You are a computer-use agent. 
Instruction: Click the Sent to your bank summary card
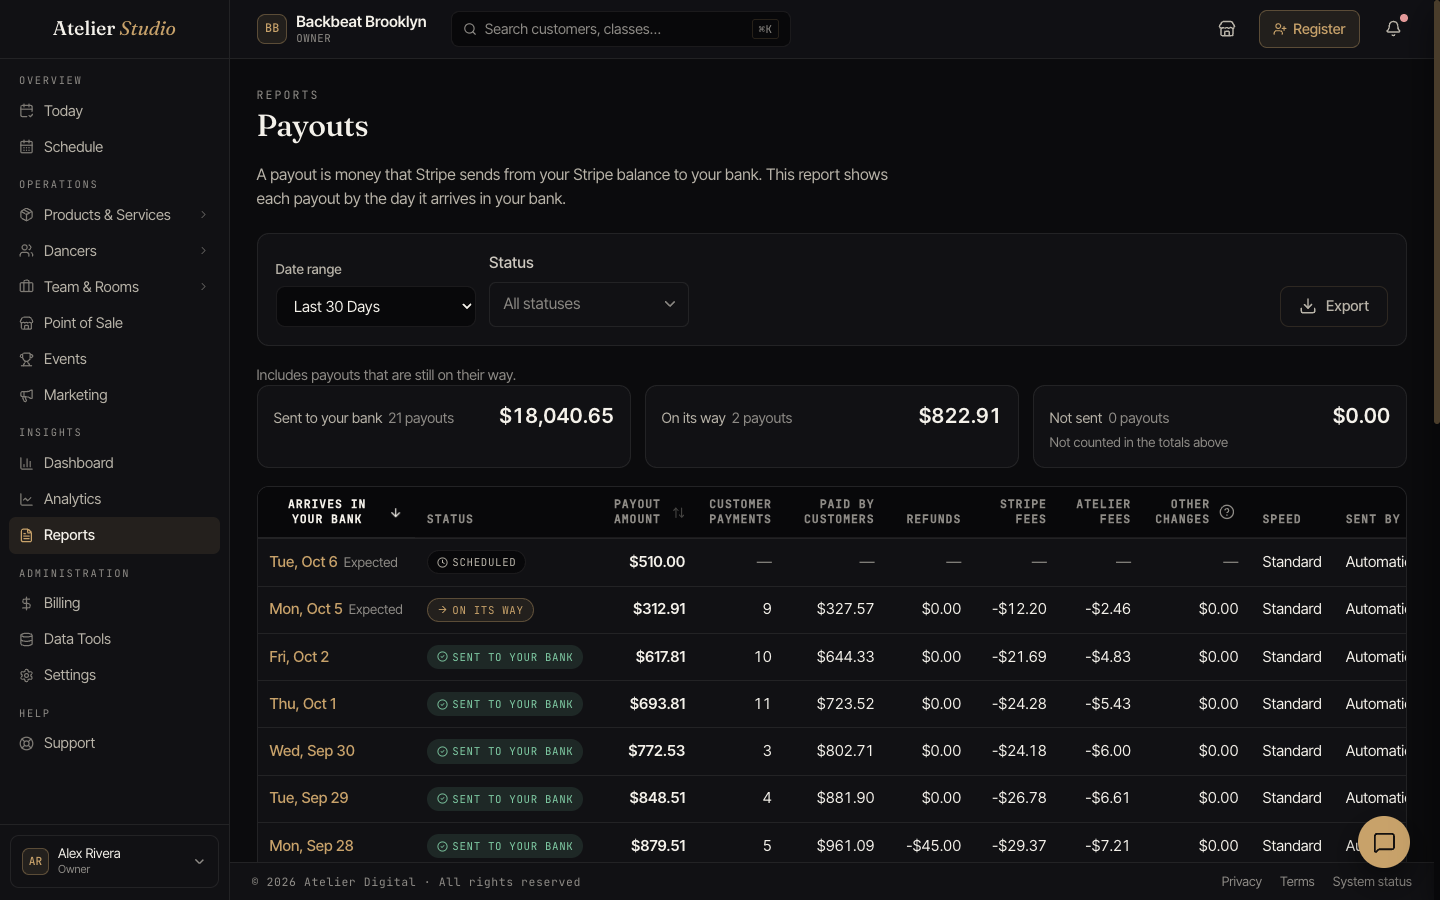pos(443,426)
